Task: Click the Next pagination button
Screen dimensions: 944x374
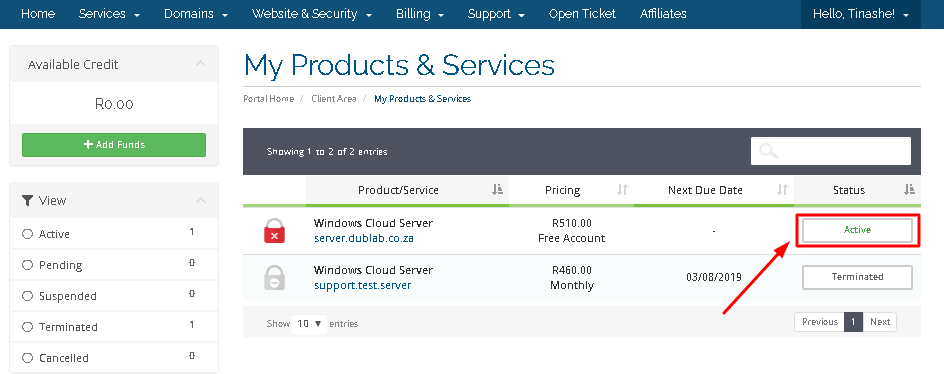Action: (880, 322)
